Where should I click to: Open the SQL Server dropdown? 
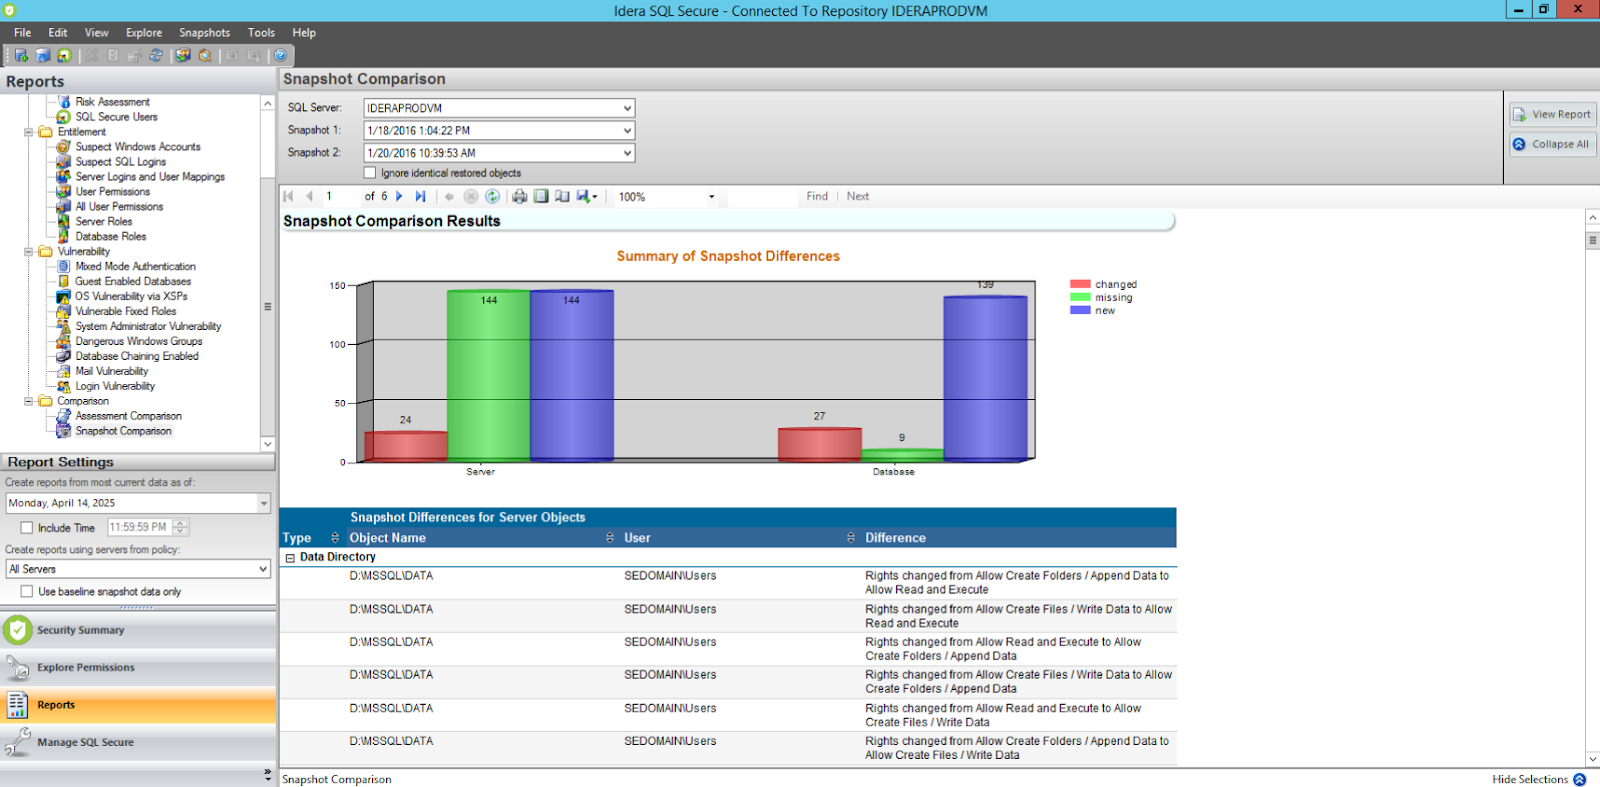(627, 108)
